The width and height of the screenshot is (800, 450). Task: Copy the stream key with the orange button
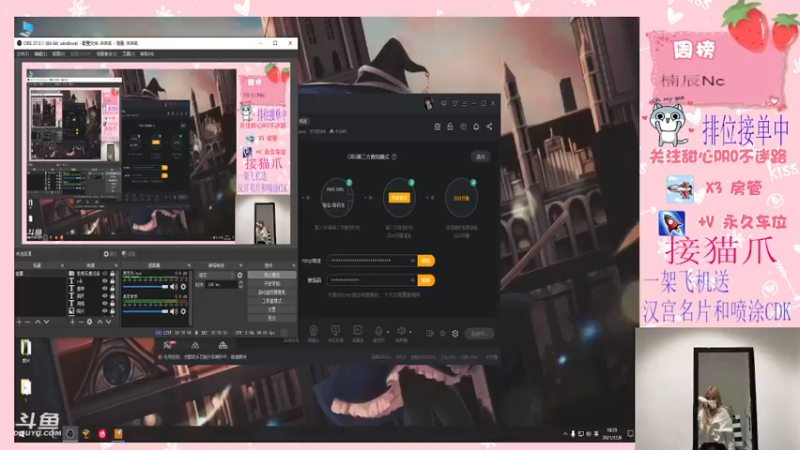[x=426, y=280]
